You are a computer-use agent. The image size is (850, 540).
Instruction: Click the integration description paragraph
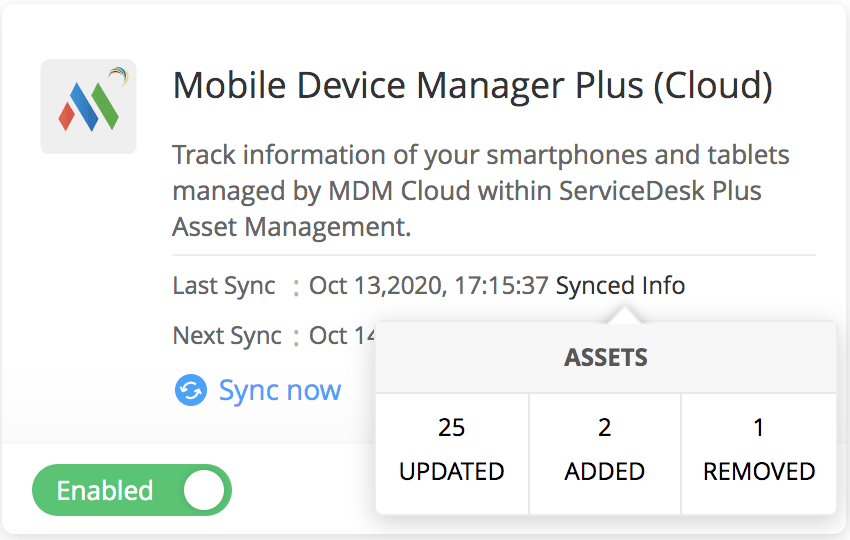click(x=480, y=191)
